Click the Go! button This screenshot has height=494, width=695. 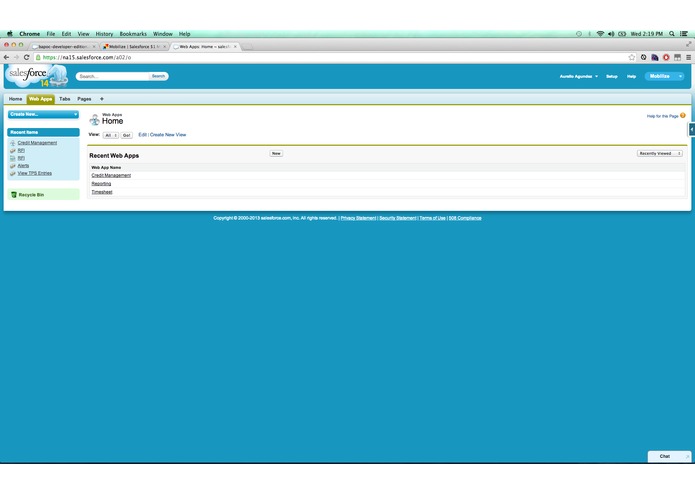(126, 135)
